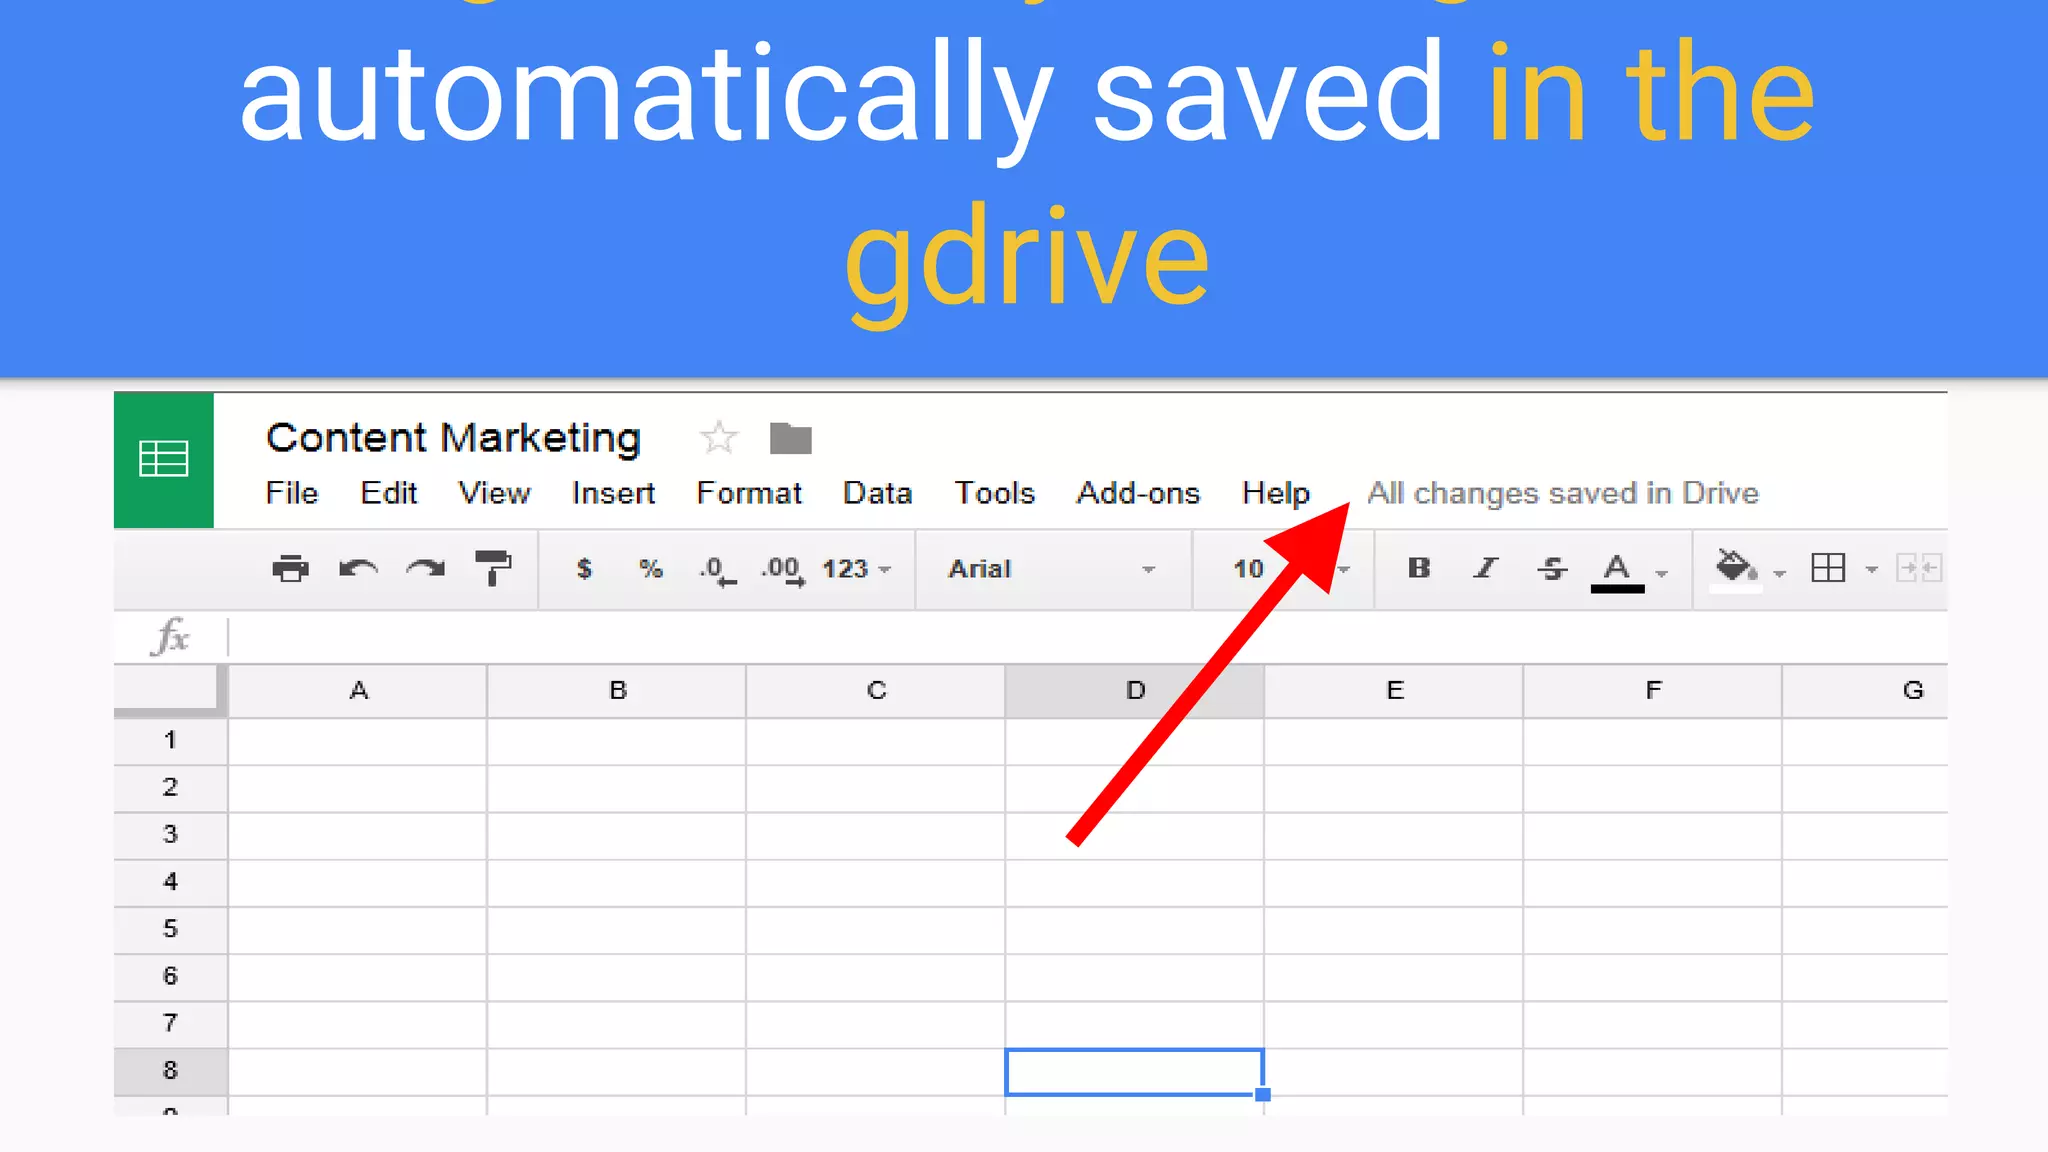Screen dimensions: 2048x1152
Task: Select row 2 header
Action: (x=171, y=788)
